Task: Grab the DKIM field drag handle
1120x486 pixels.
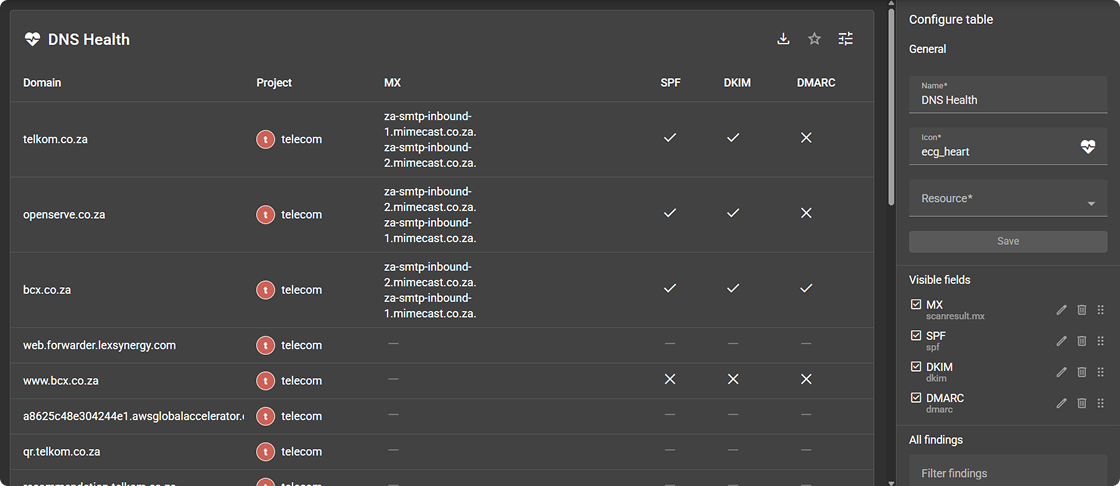Action: (1101, 372)
